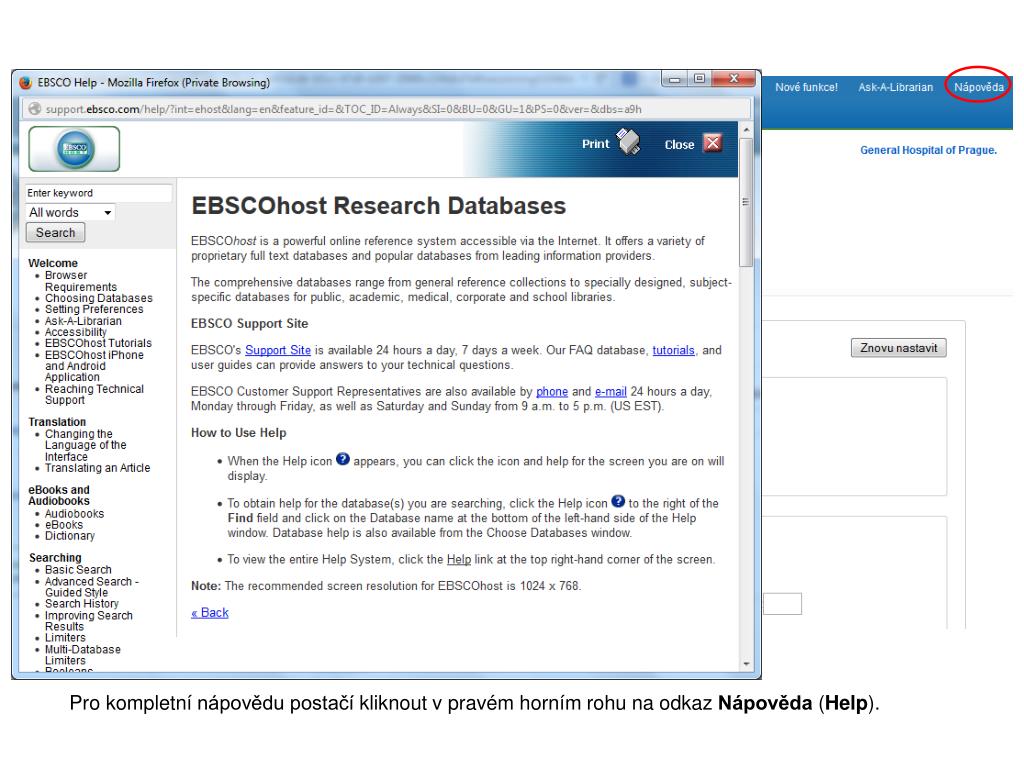Open EBSCOhost Tutorials topic
The width and height of the screenshot is (1024, 768).
coord(98,344)
